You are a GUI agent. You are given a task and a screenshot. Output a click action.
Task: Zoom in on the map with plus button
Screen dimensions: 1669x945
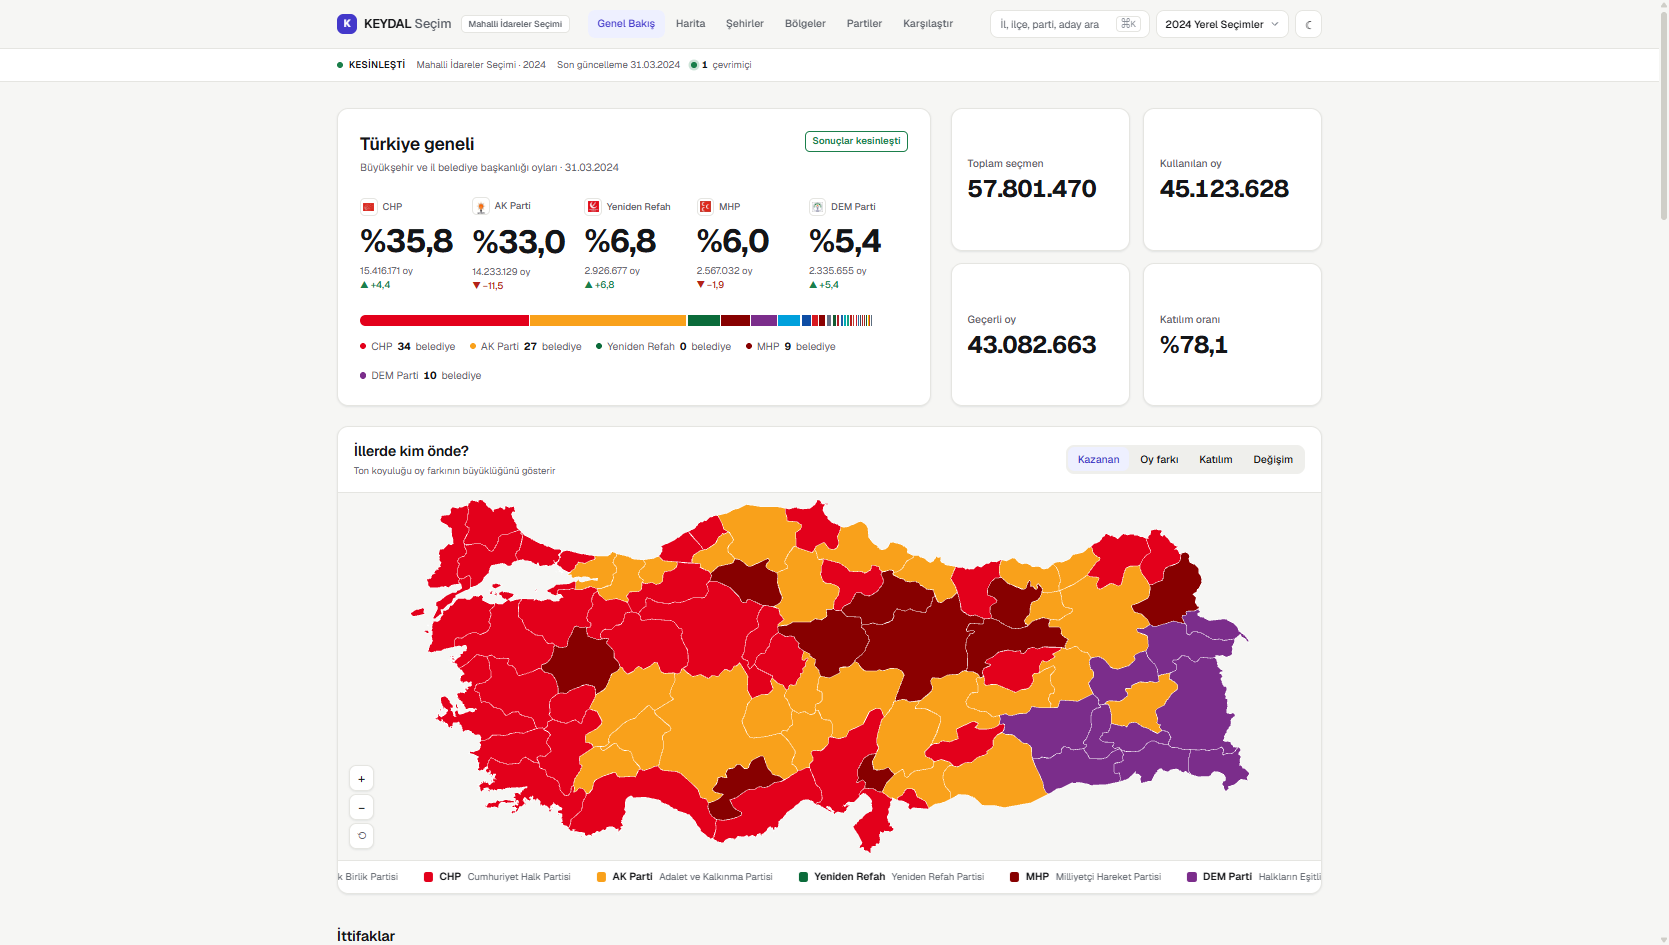[x=362, y=779]
